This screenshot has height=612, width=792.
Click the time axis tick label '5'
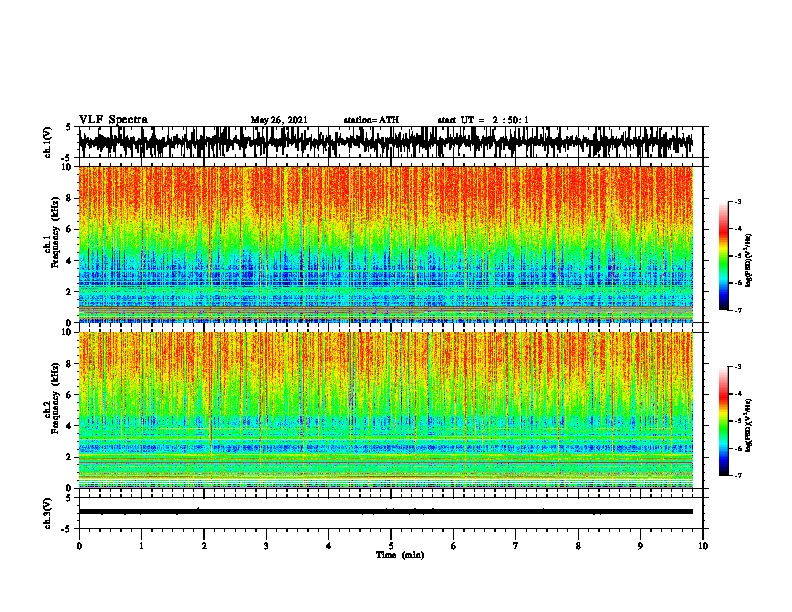click(x=391, y=546)
